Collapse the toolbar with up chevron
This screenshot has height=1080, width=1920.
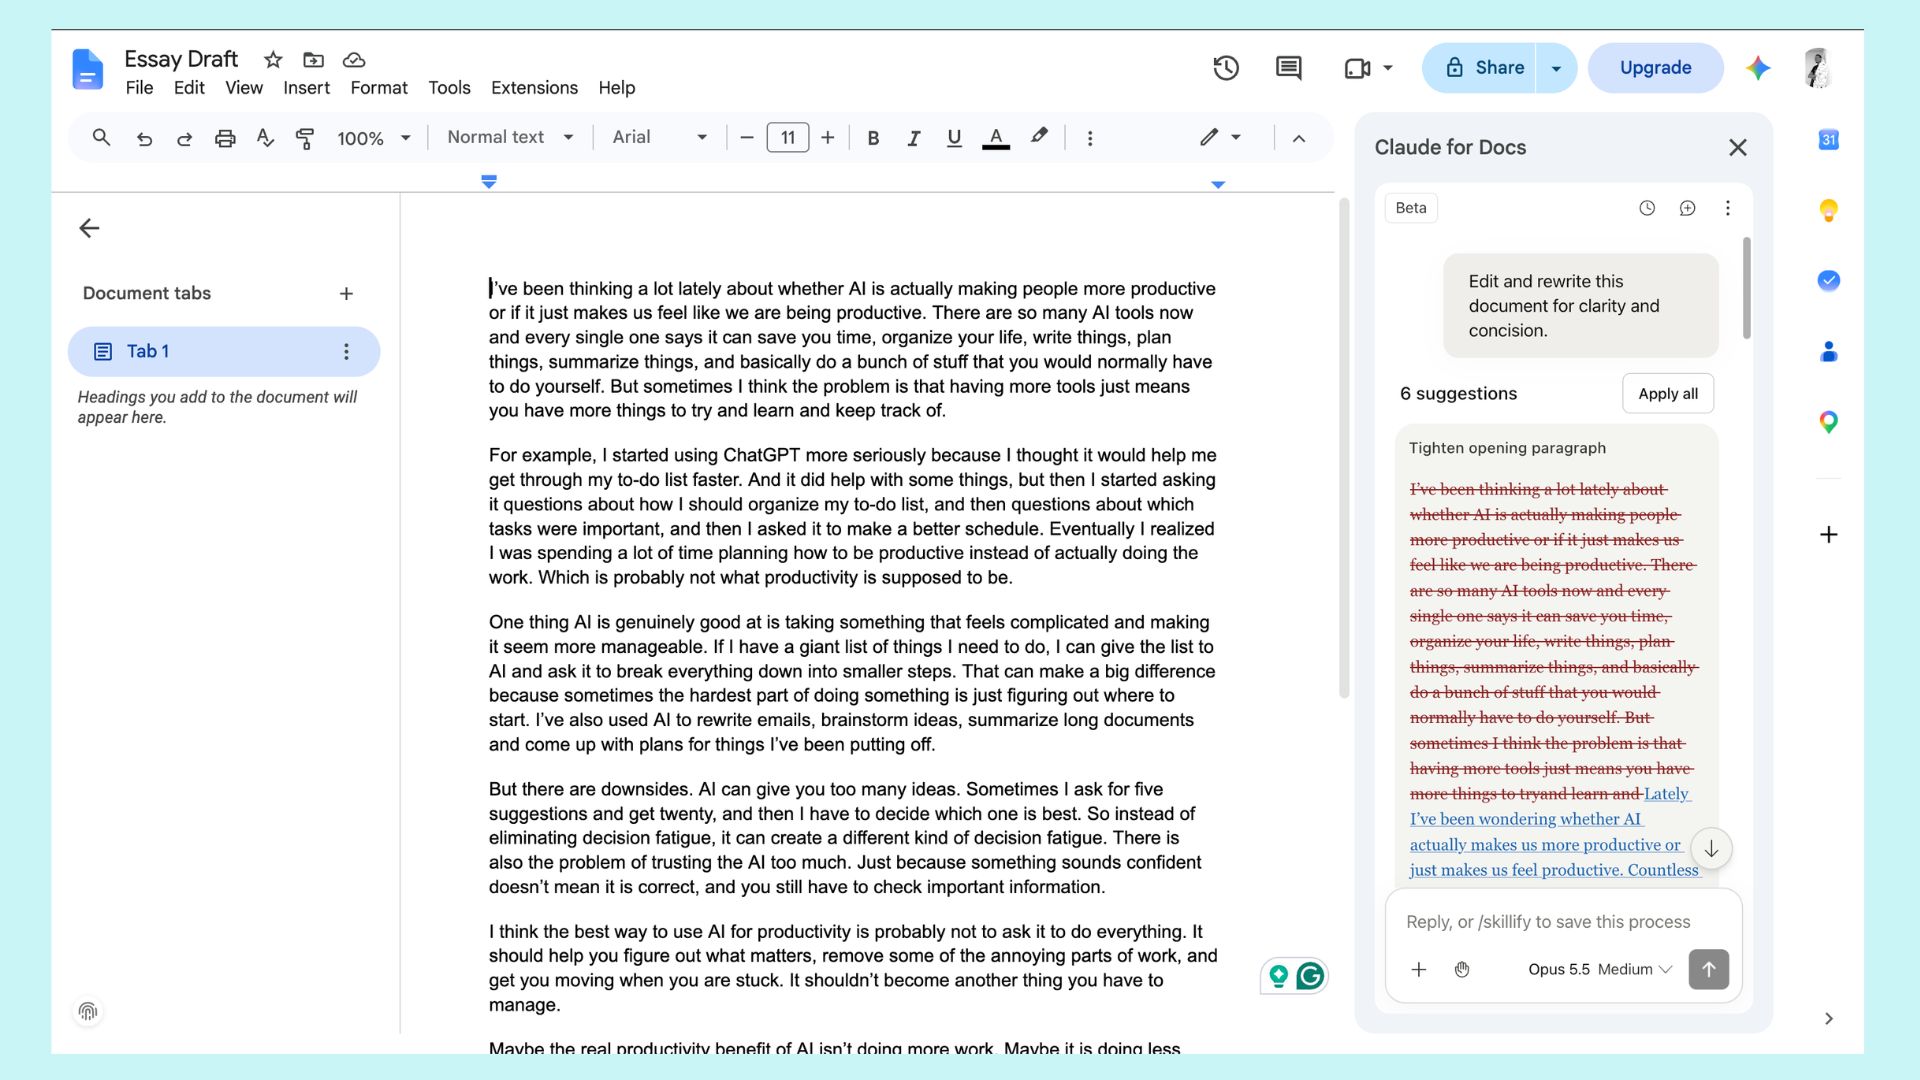tap(1299, 138)
